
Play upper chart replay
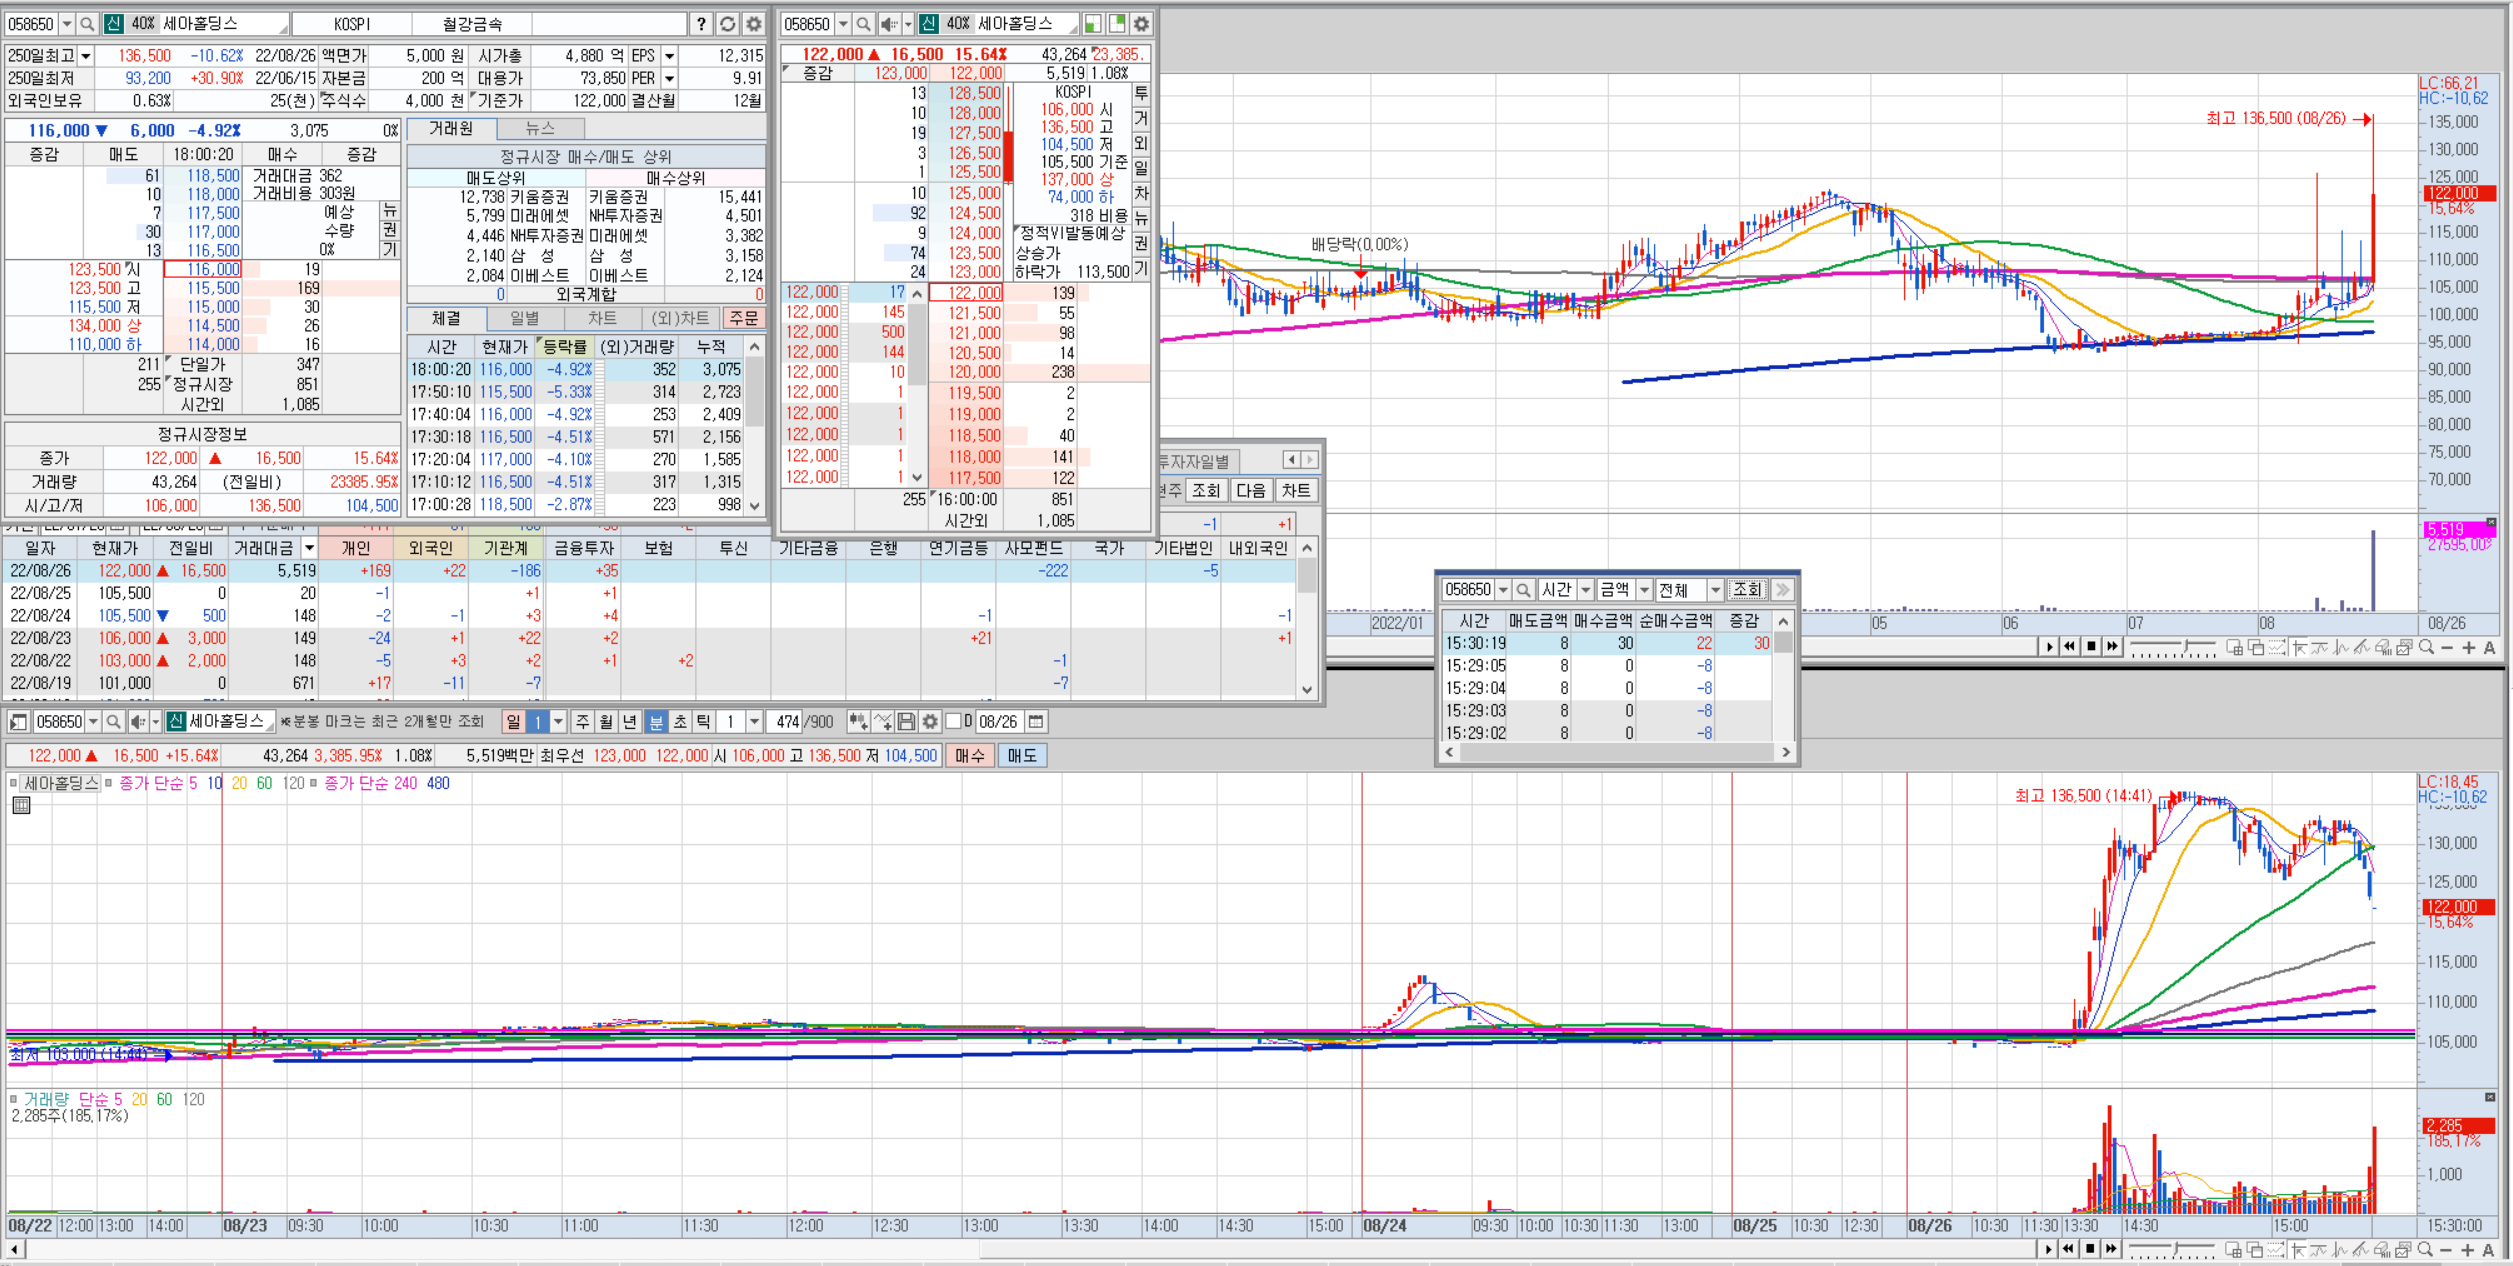2048,648
